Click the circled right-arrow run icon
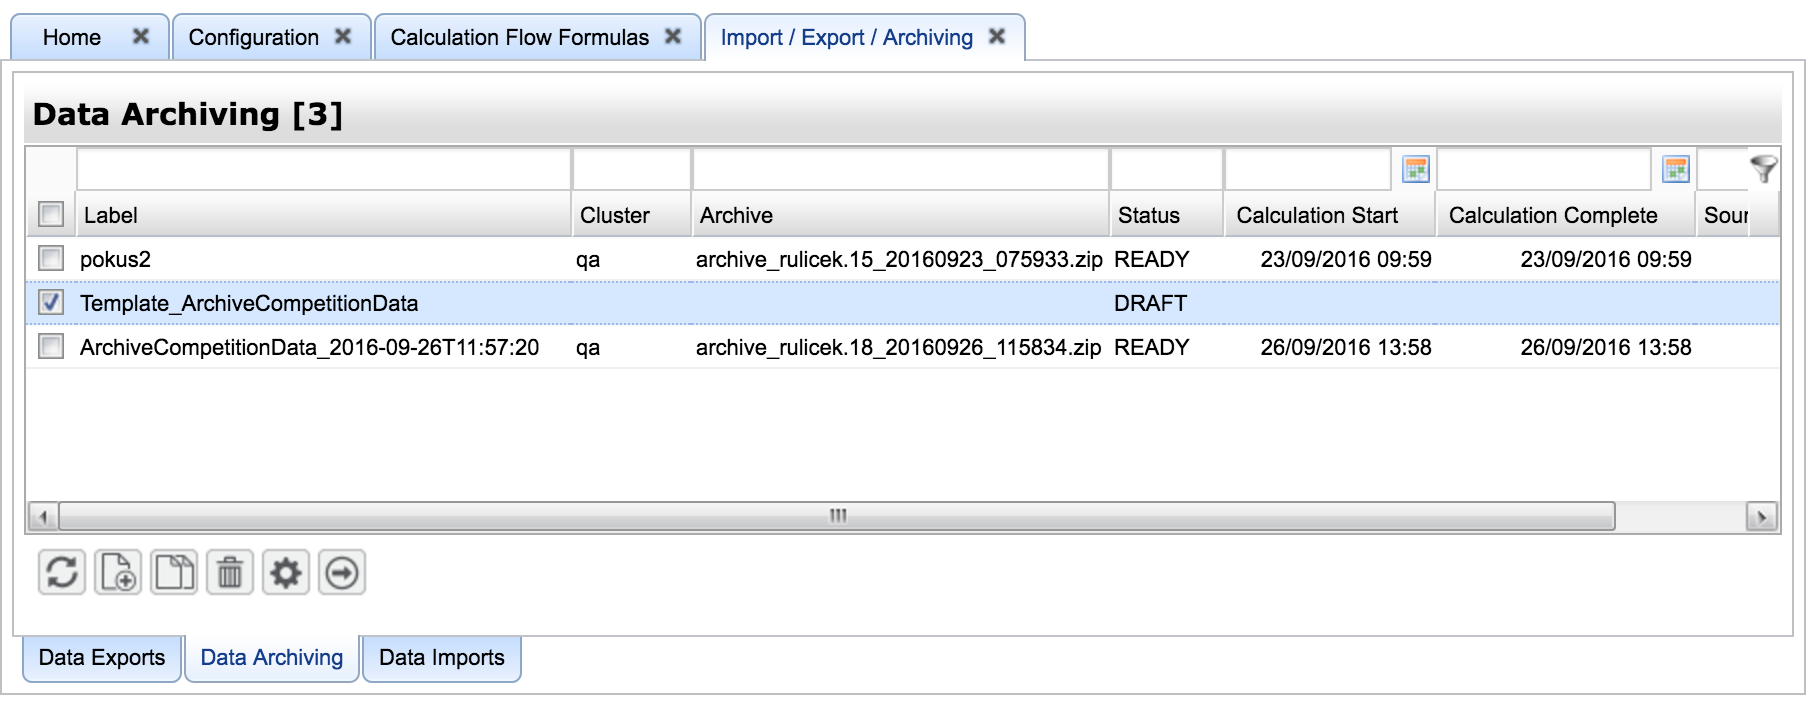Screen dimensions: 1806x713 click(x=342, y=573)
